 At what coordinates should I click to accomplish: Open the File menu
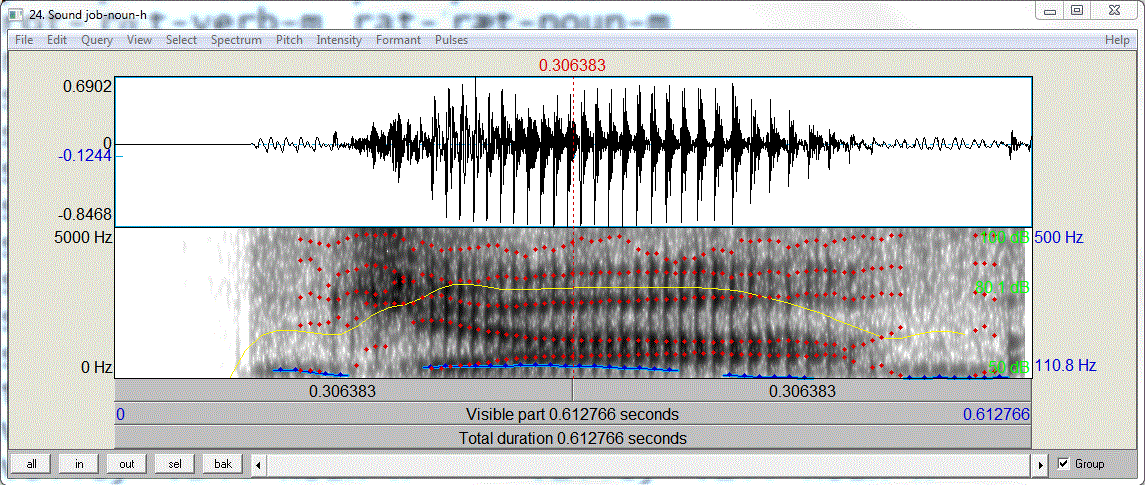(23, 40)
